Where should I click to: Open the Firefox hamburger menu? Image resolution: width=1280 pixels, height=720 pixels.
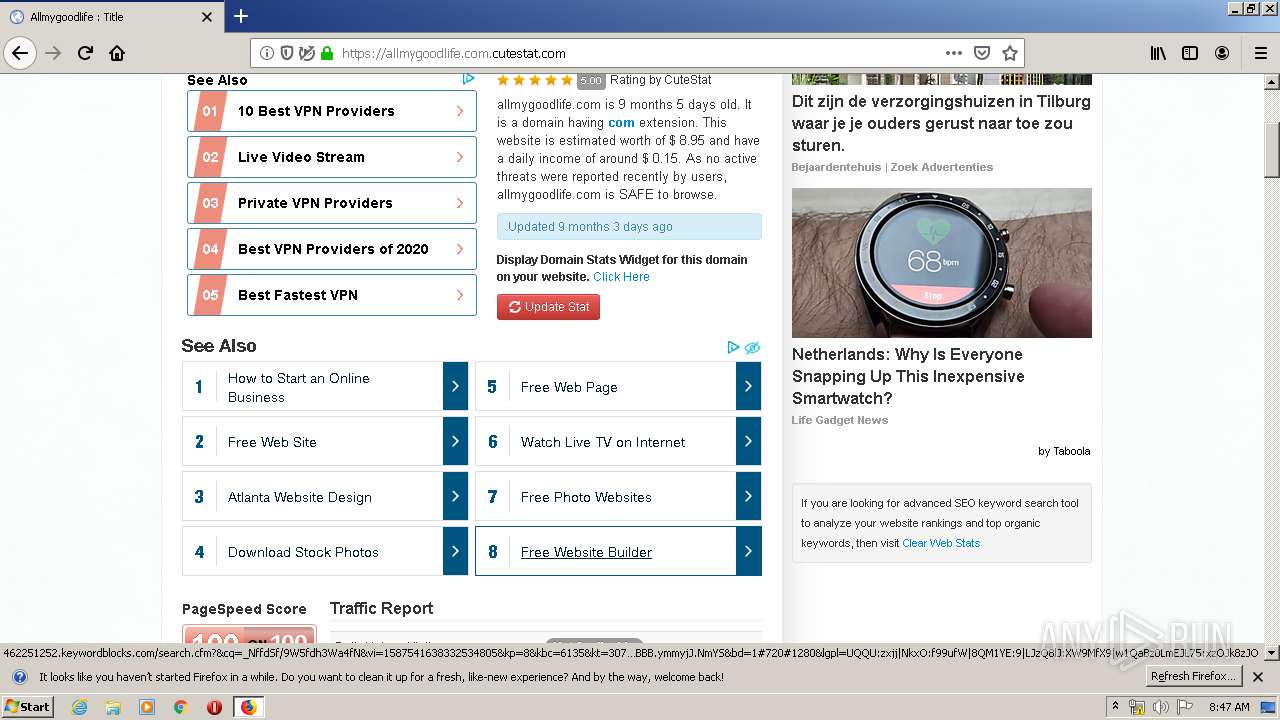(1260, 53)
